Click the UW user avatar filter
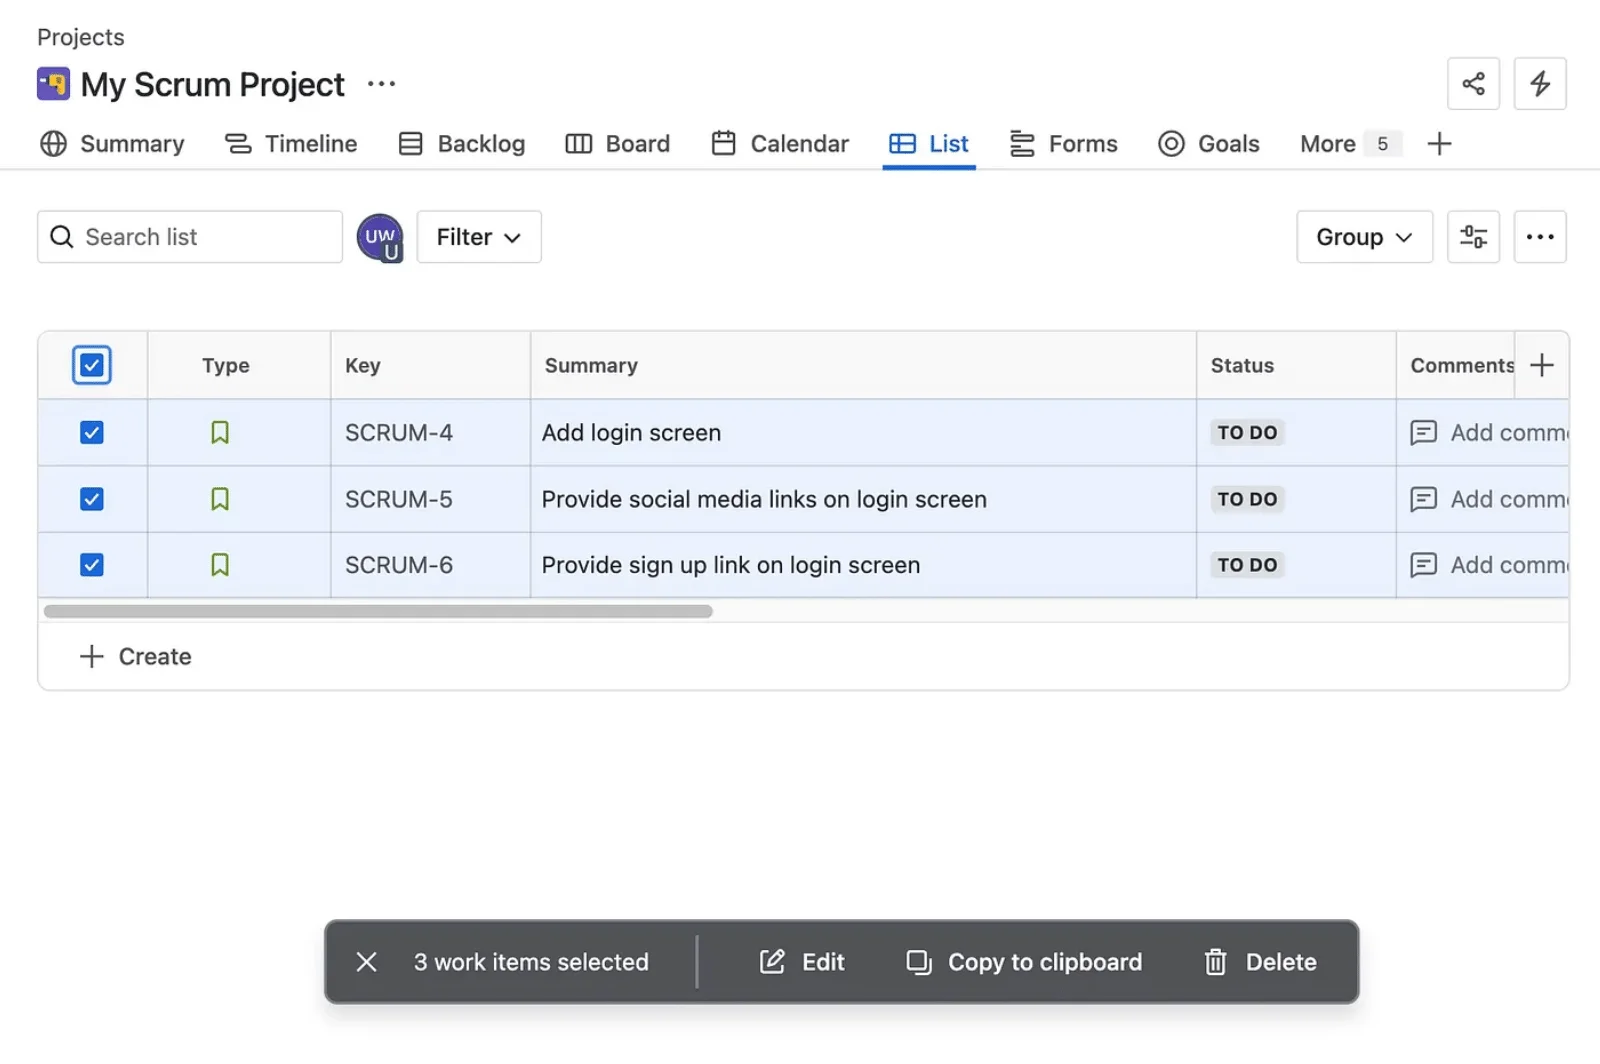The image size is (1600, 1064). [380, 237]
